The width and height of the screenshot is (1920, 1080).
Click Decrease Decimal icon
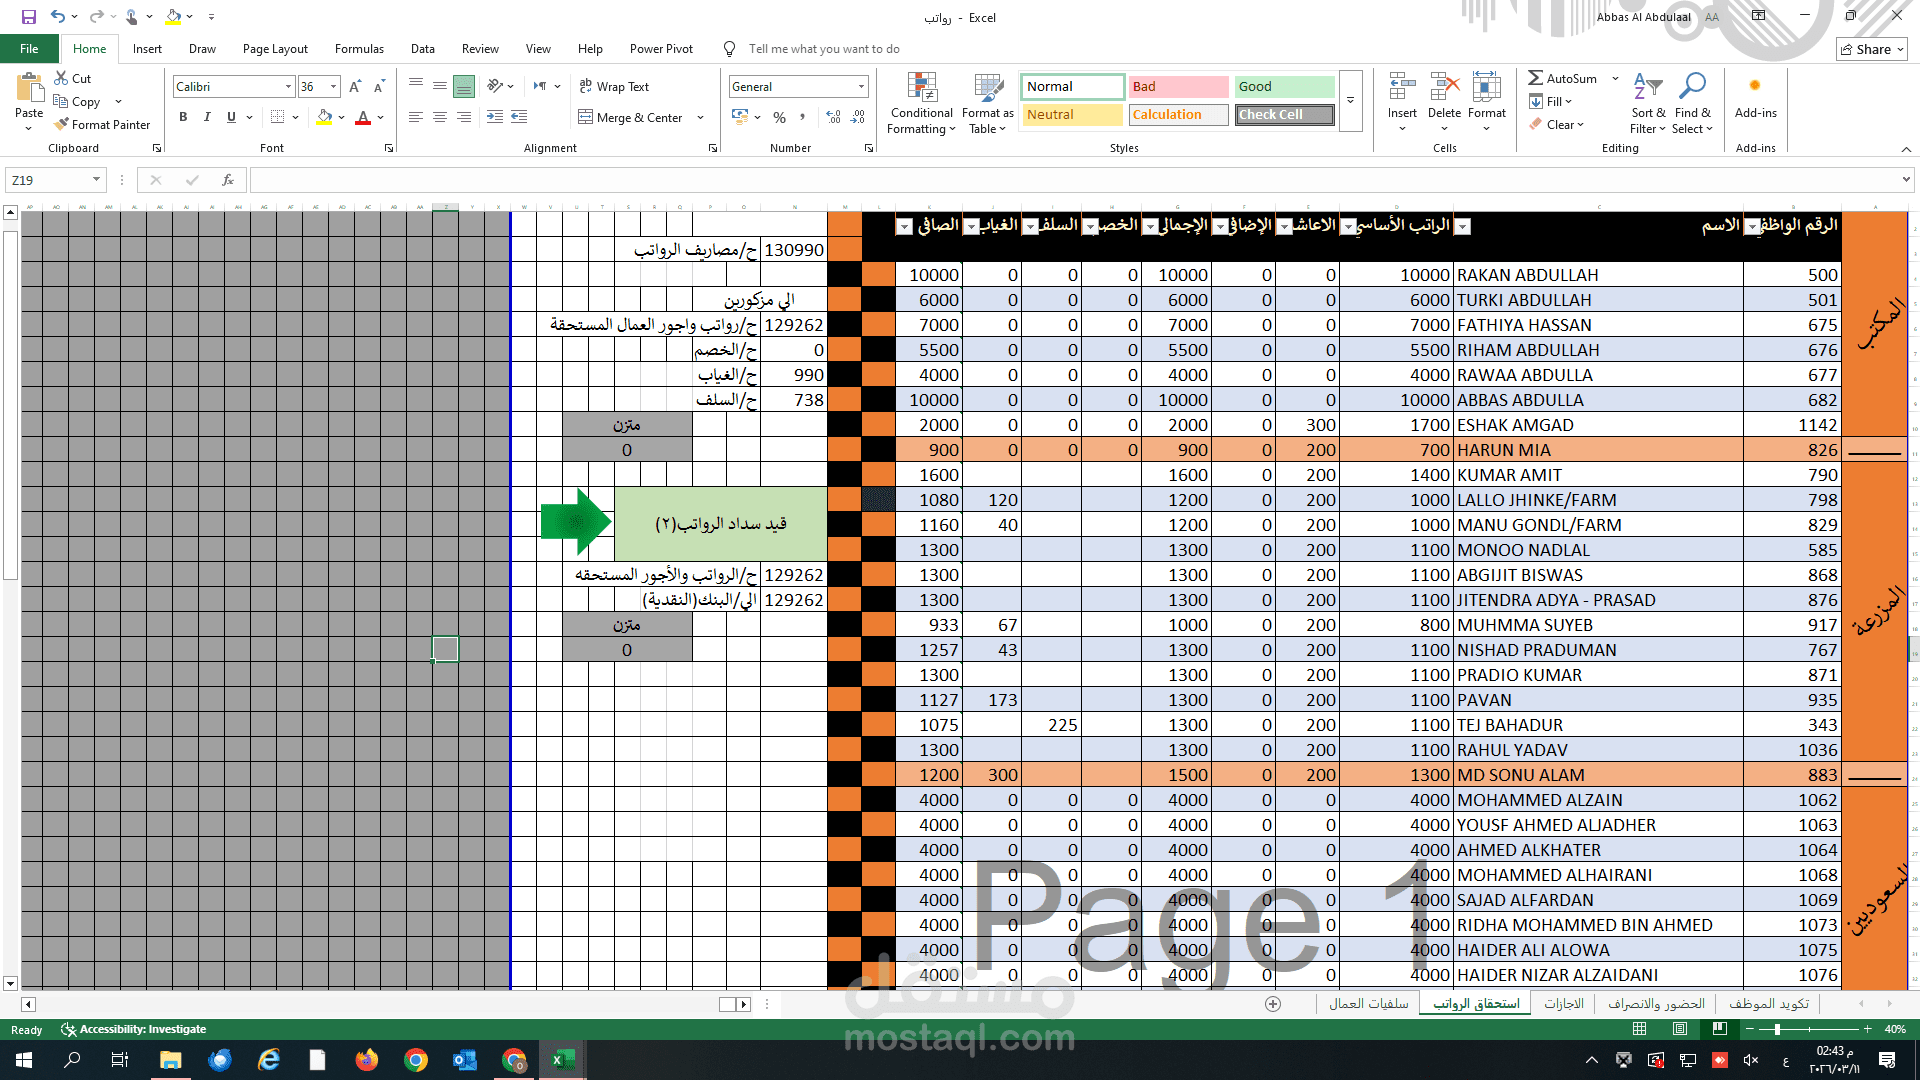pyautogui.click(x=858, y=117)
